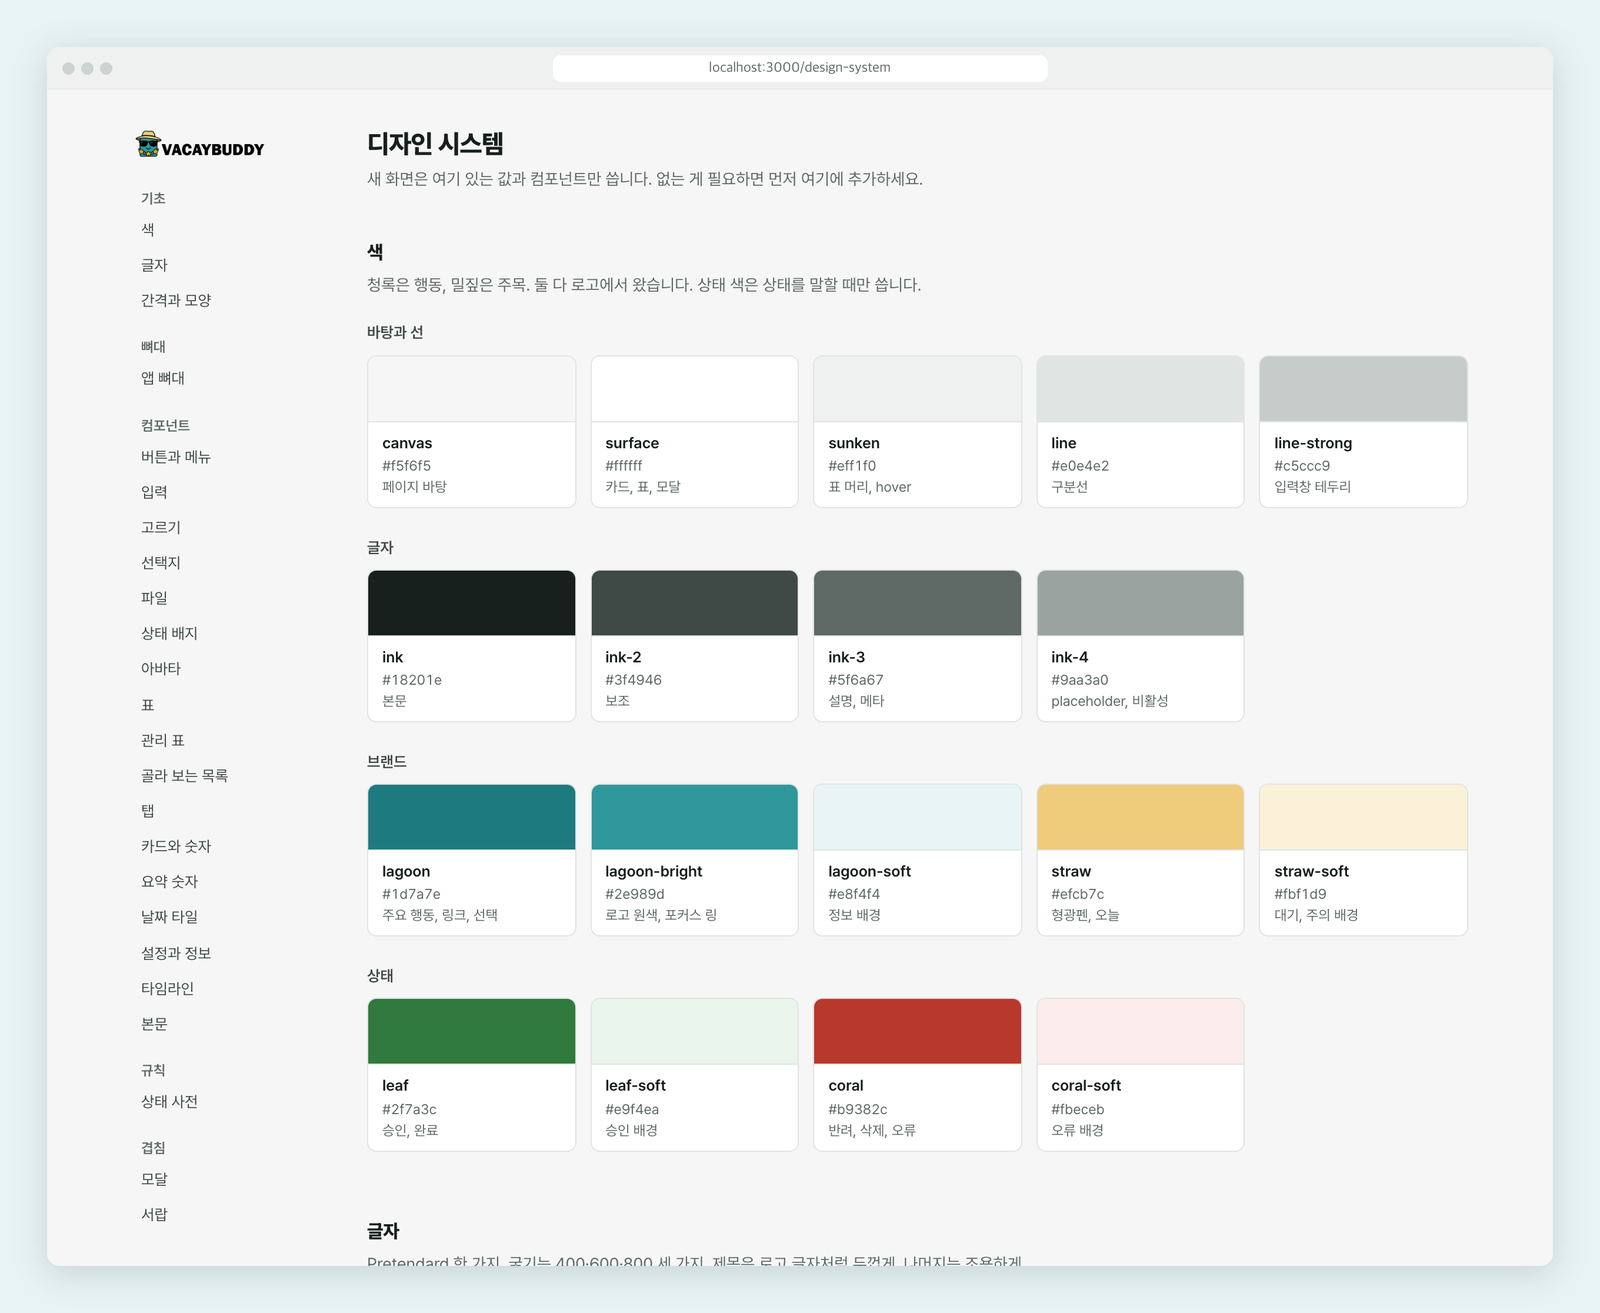Click the ink-3 color swatch
1600x1313 pixels.
click(x=918, y=603)
